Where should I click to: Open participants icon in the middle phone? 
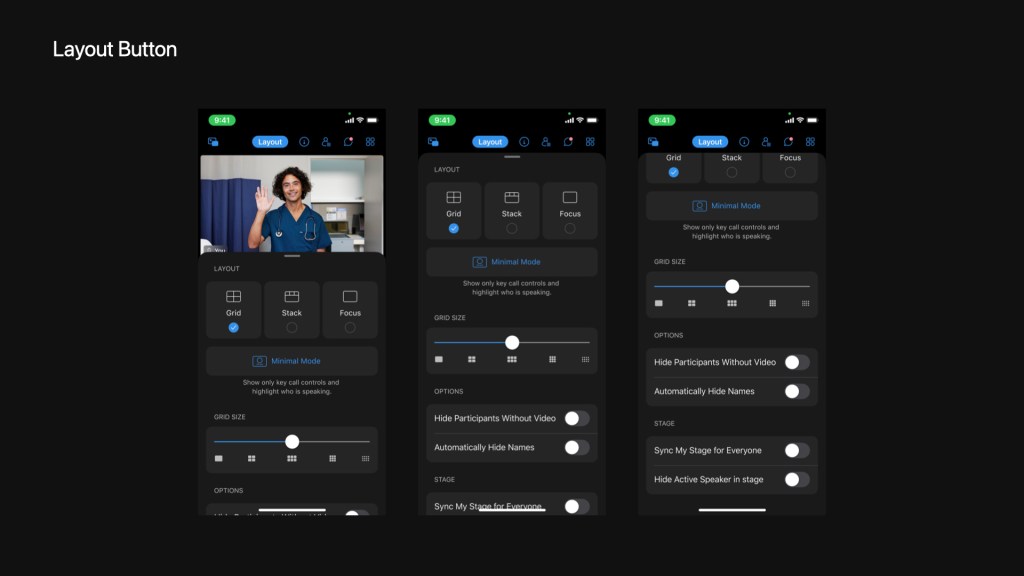[x=546, y=142]
